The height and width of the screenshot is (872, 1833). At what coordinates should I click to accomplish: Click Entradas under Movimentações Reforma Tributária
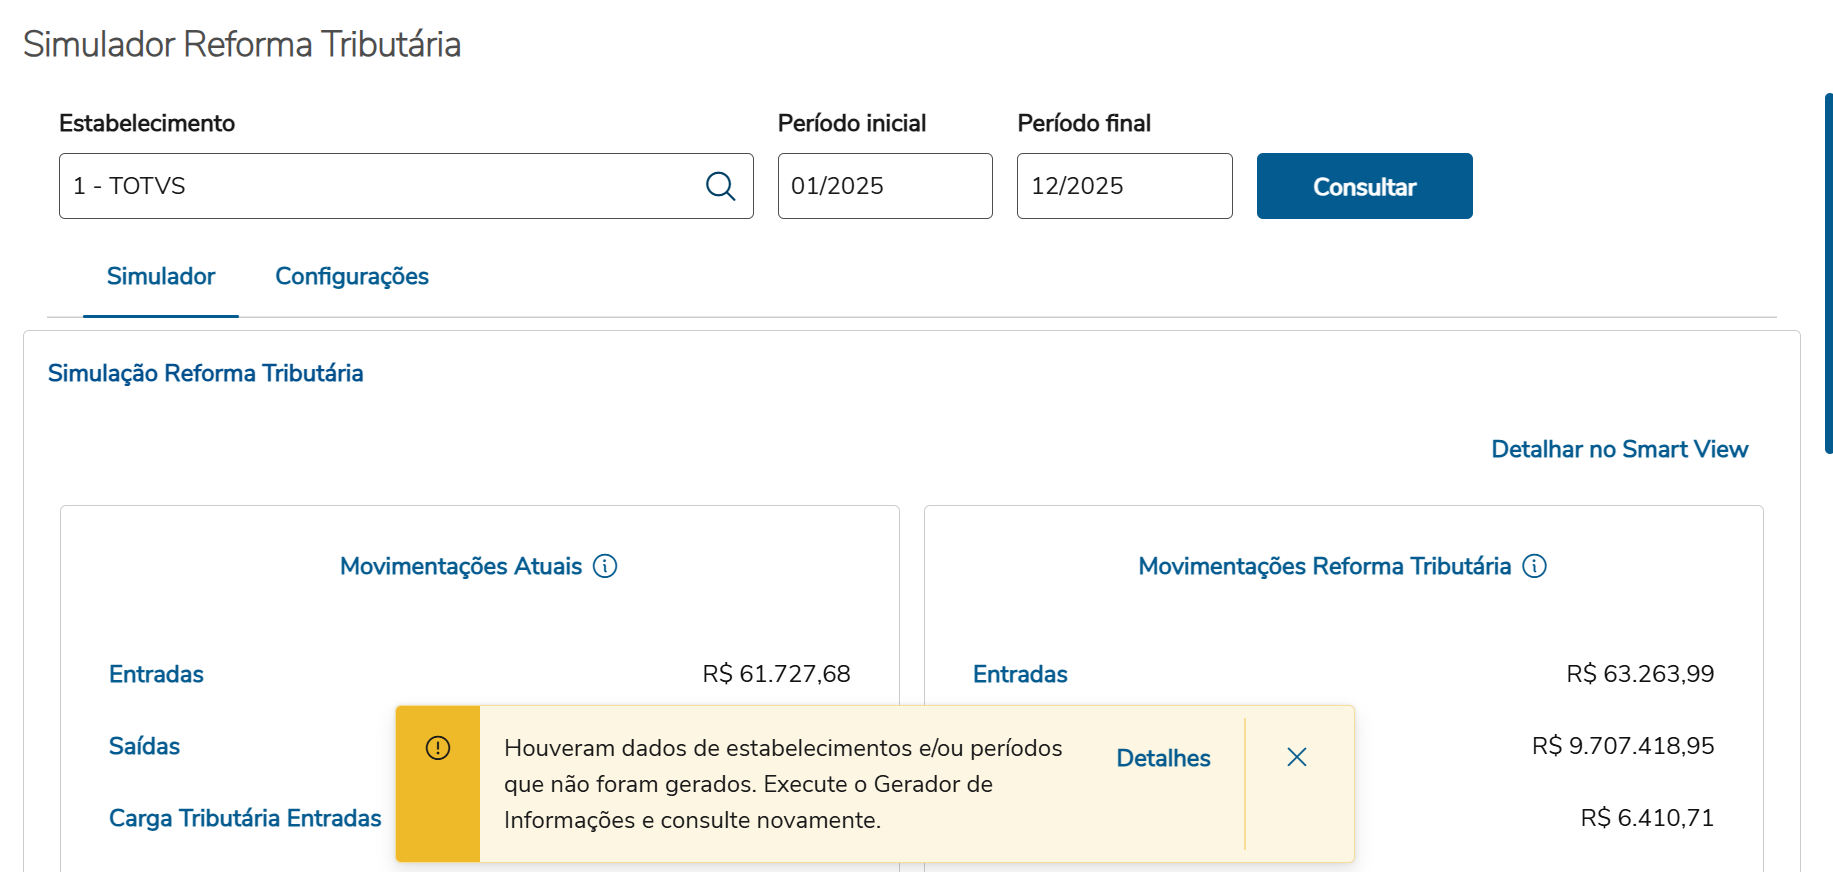tap(1020, 675)
